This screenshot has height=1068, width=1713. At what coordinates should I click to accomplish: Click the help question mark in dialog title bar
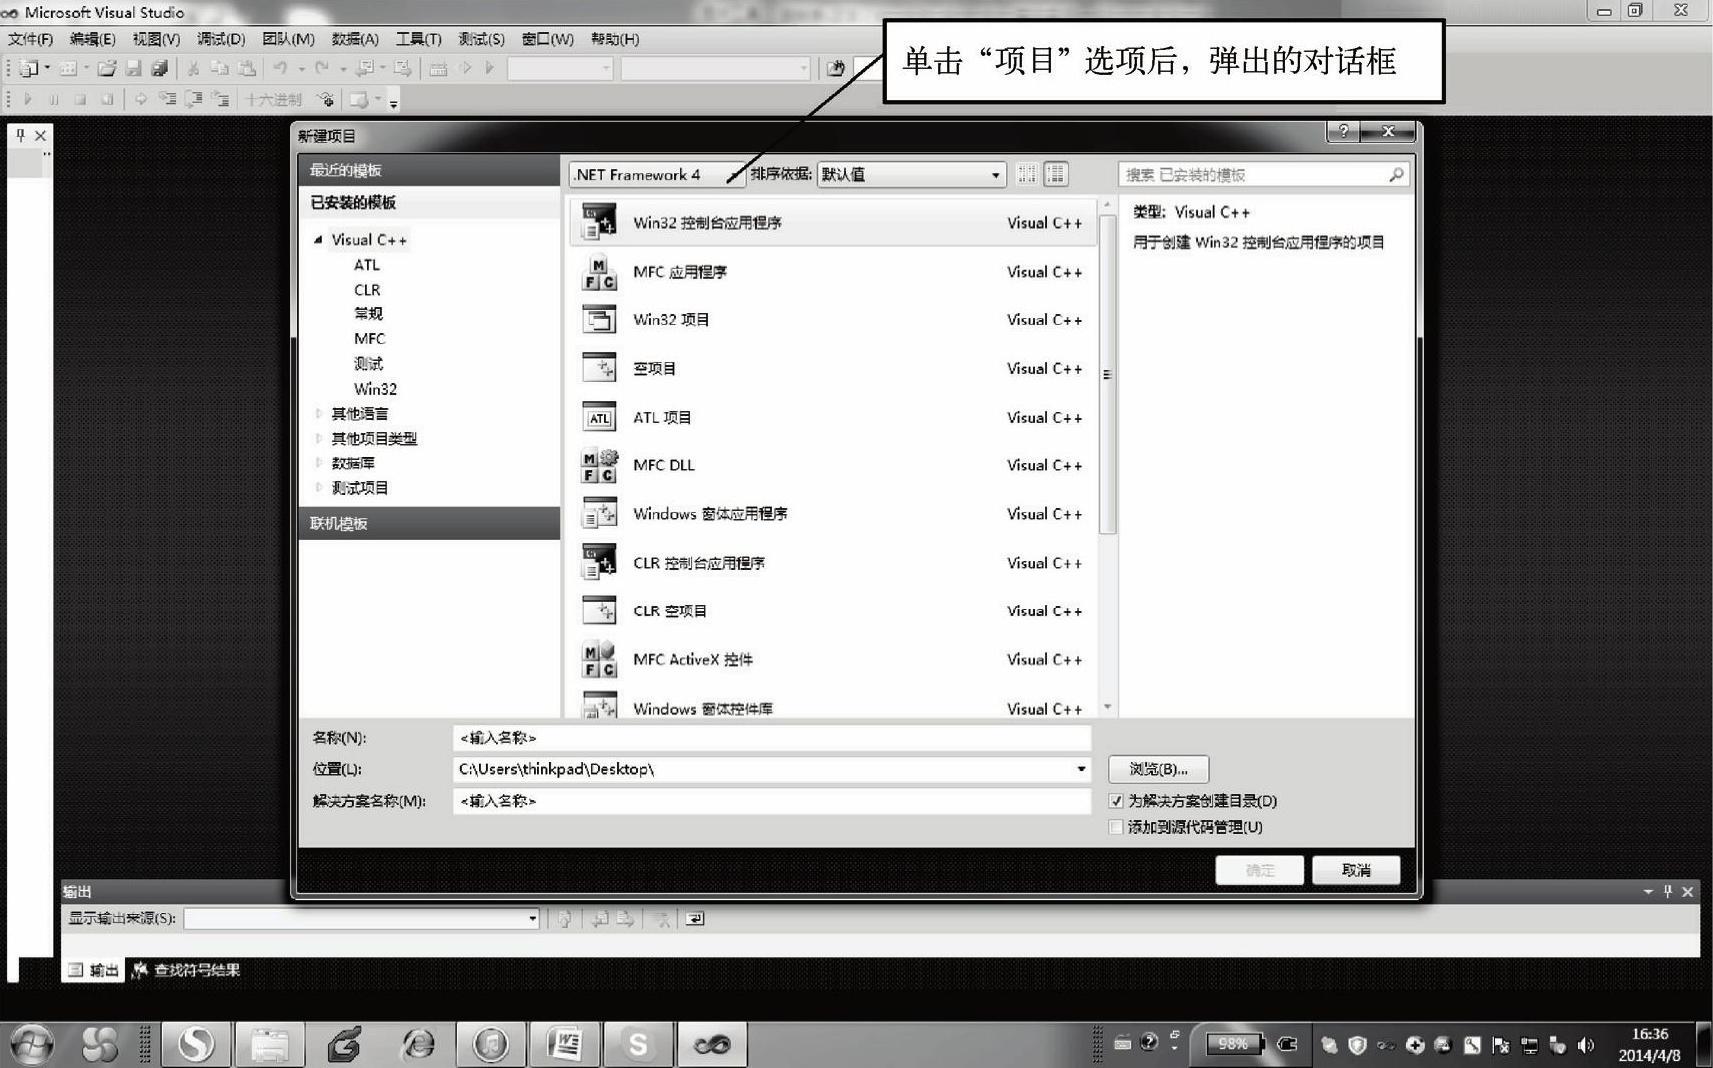coord(1343,131)
